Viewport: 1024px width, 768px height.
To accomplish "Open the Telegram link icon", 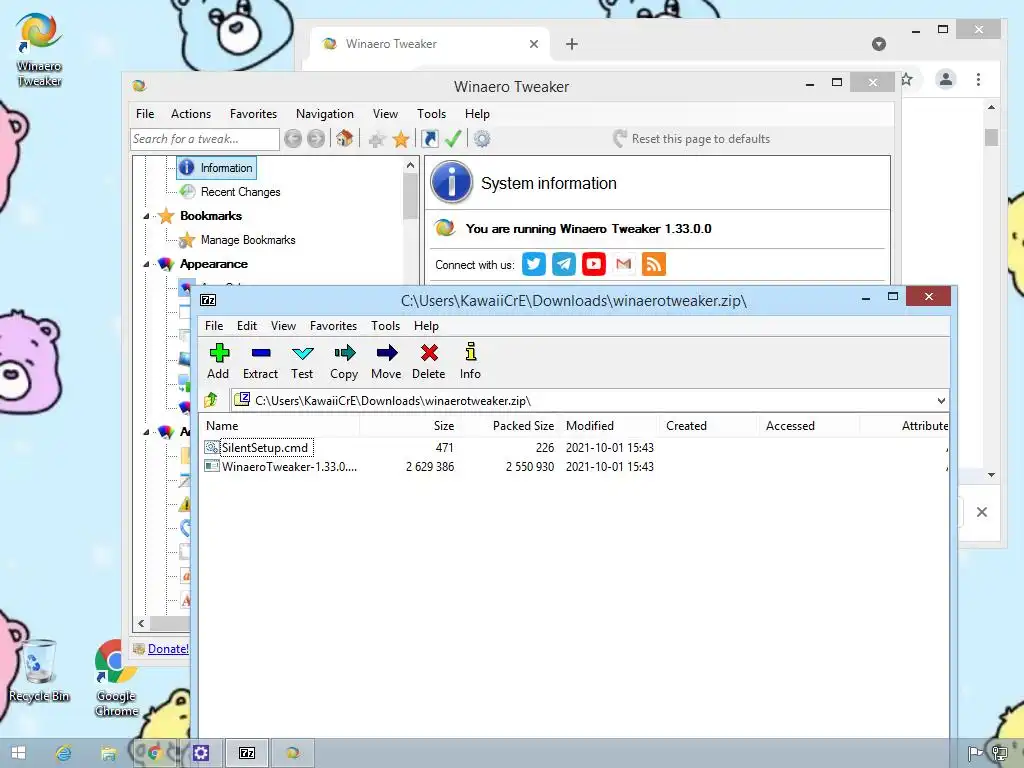I will pyautogui.click(x=564, y=264).
